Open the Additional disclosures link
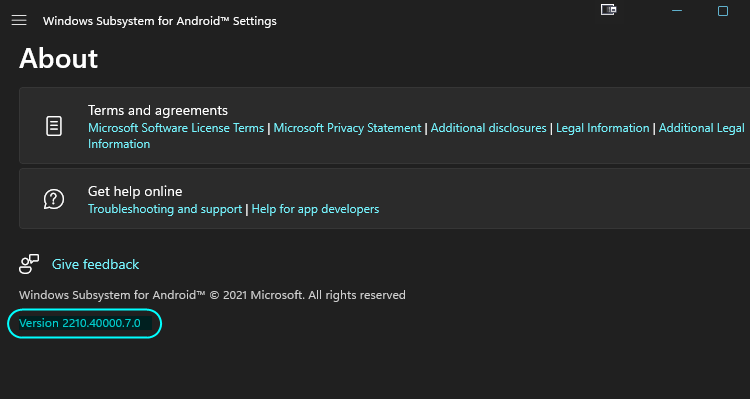Viewport: 750px width, 399px height. click(x=488, y=128)
